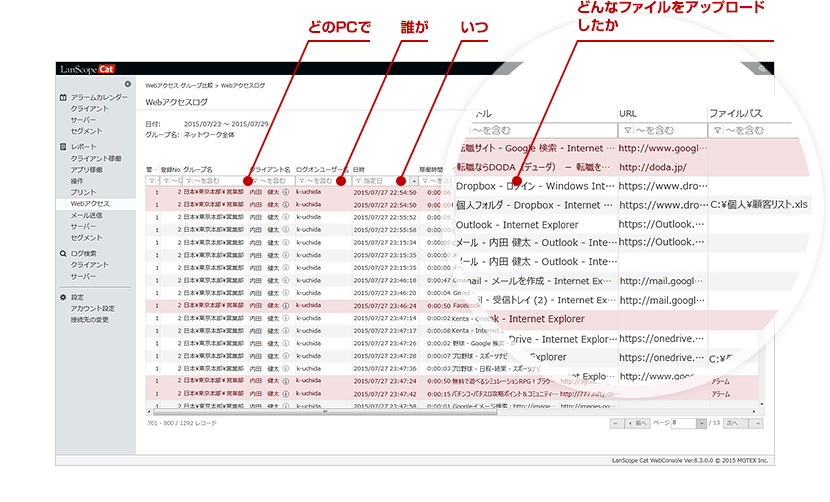
Task: Jump to last page button
Action: tap(756, 423)
